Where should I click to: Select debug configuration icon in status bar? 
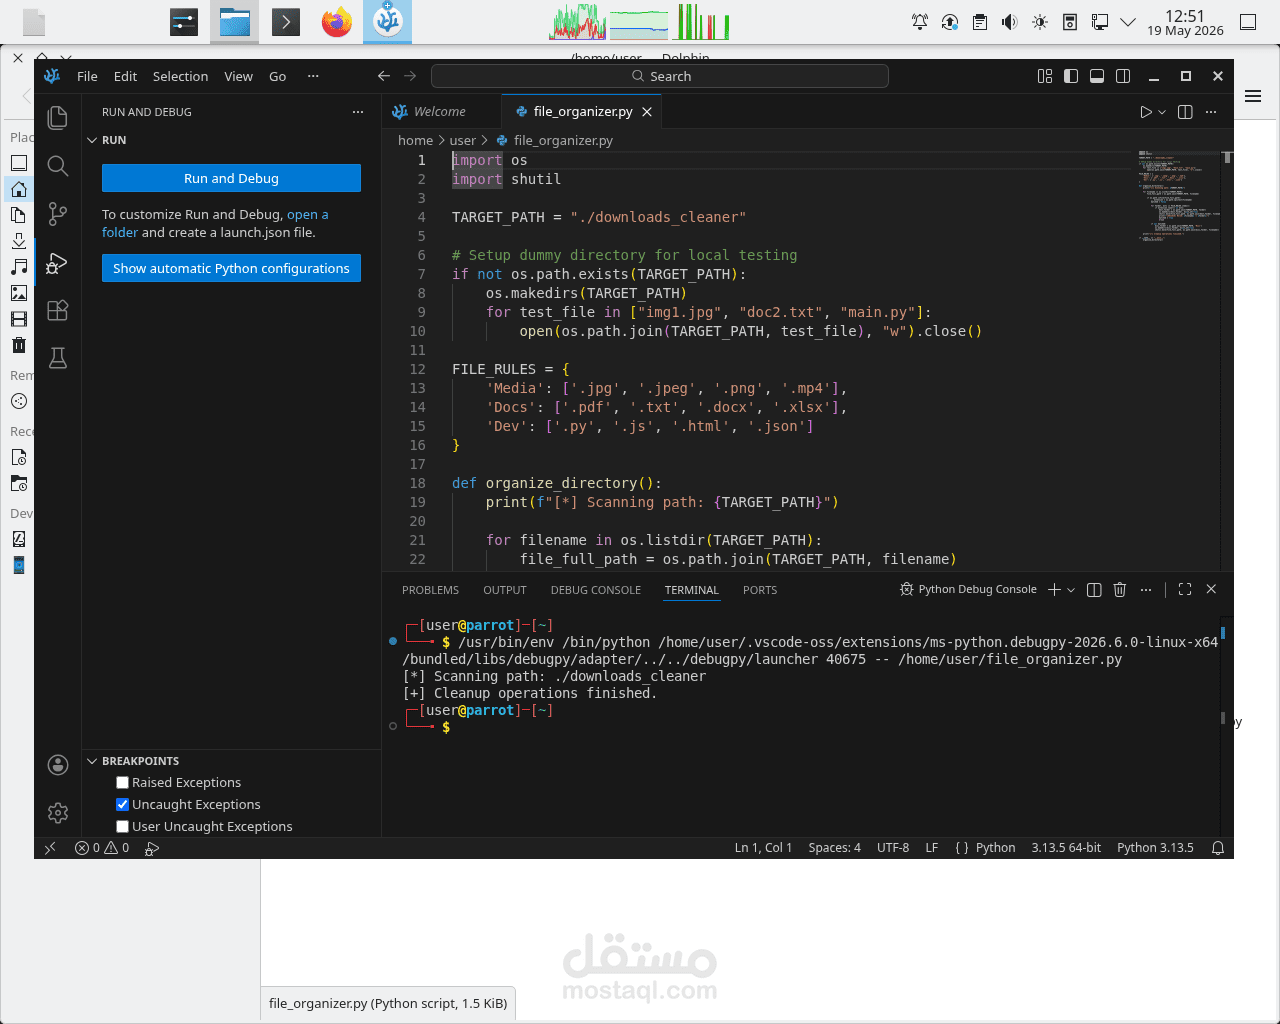(152, 848)
